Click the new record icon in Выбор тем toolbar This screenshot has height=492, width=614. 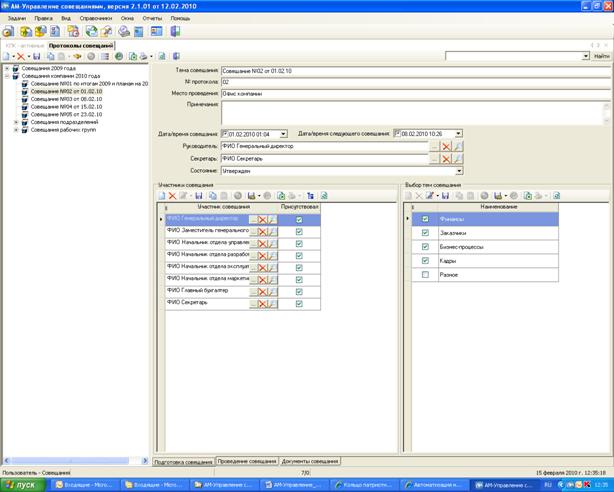(409, 195)
